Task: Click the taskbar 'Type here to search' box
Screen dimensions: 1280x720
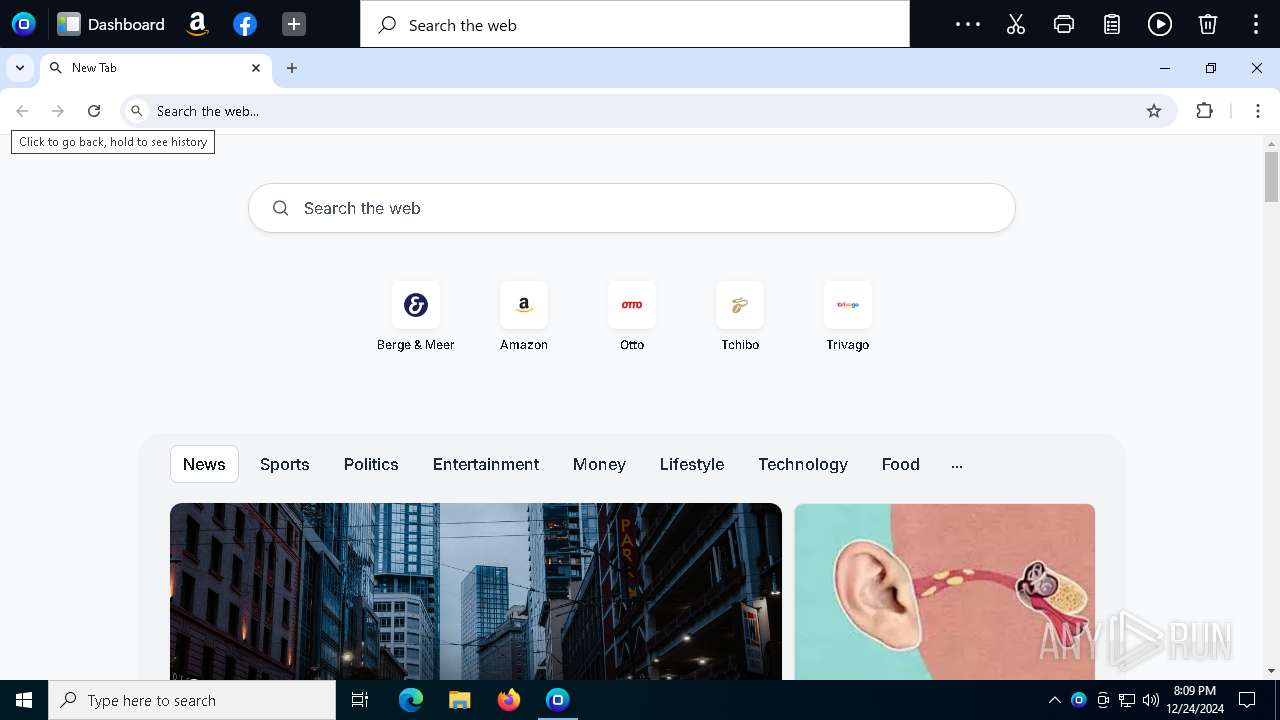Action: tap(192, 700)
